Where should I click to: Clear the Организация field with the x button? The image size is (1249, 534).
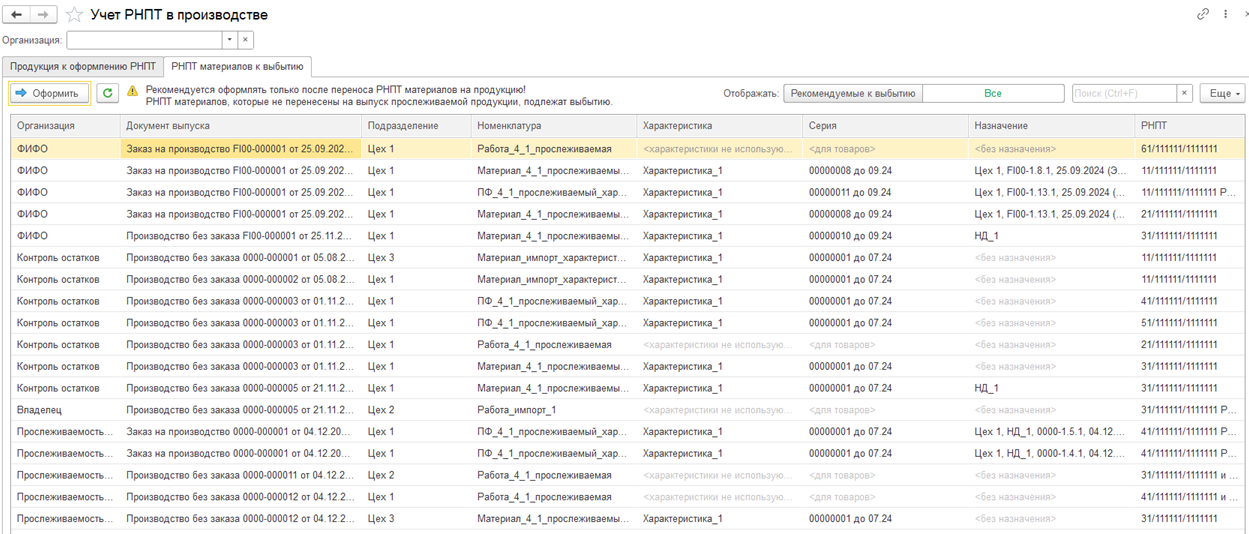[x=246, y=40]
